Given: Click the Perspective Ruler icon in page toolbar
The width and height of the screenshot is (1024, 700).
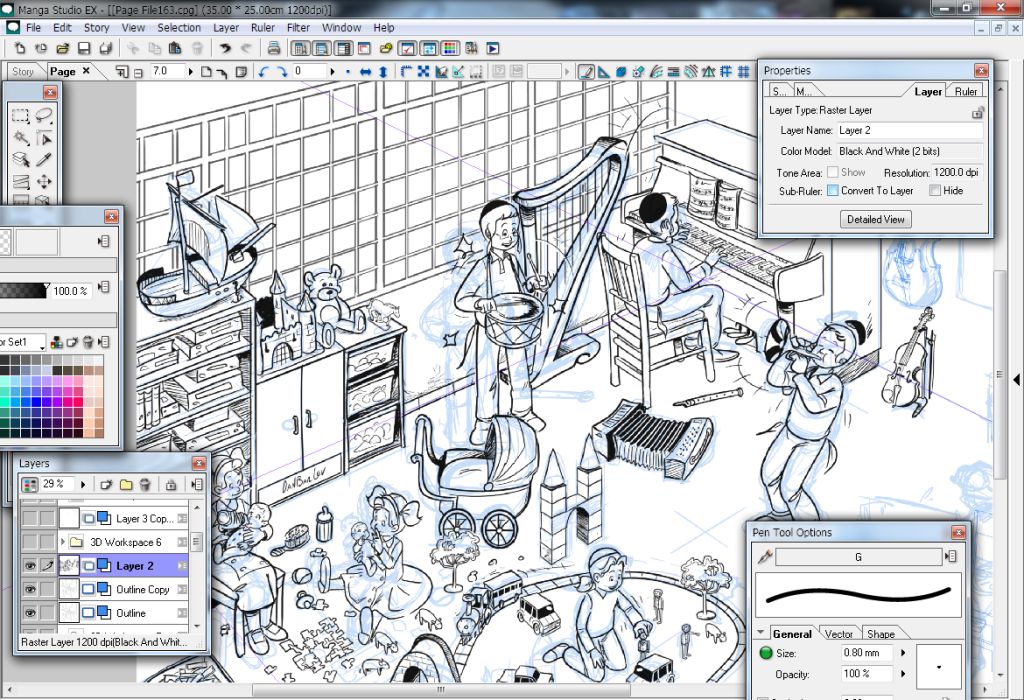Looking at the screenshot, I should [x=708, y=71].
